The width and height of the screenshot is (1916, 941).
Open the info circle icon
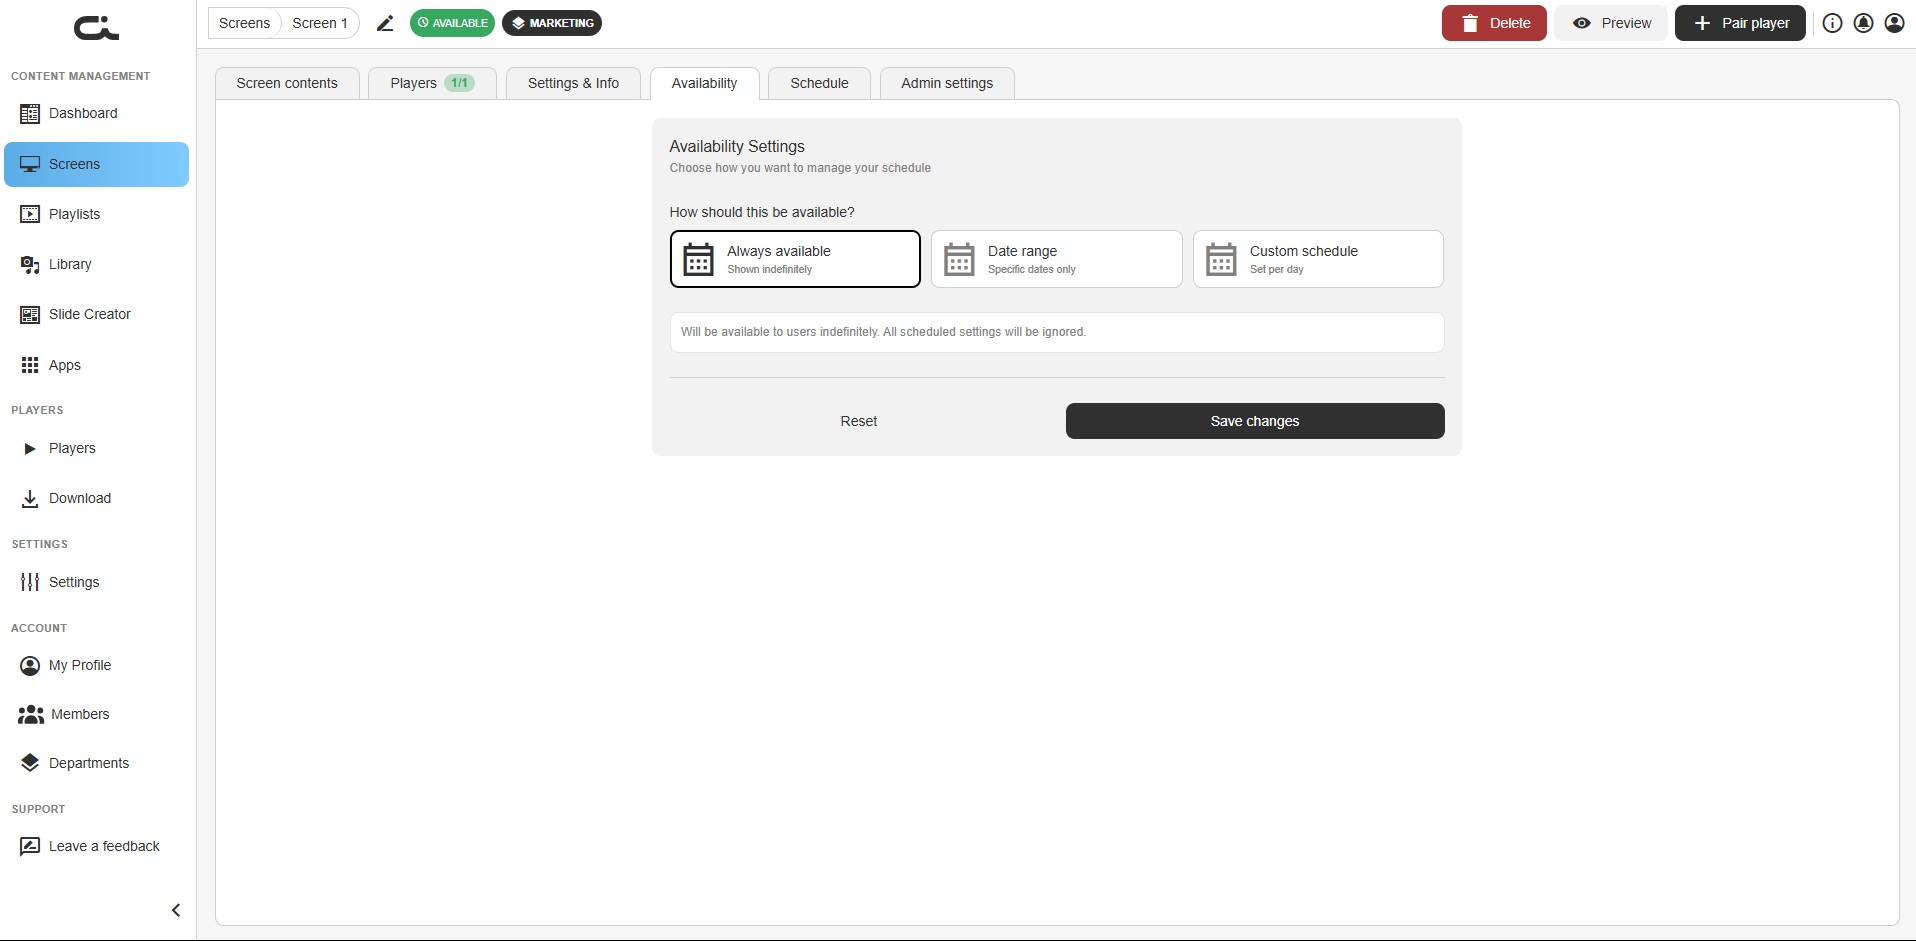coord(1832,23)
